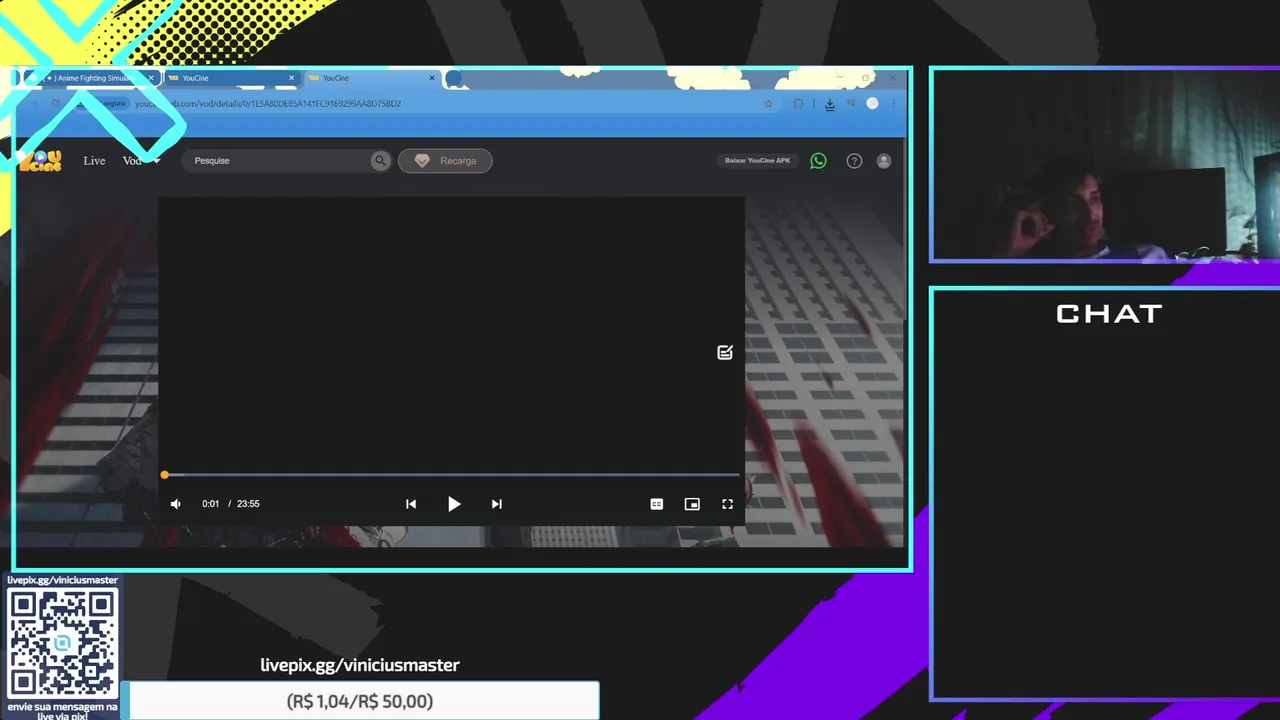The width and height of the screenshot is (1280, 720).
Task: Open the Live menu item
Action: coord(94,160)
